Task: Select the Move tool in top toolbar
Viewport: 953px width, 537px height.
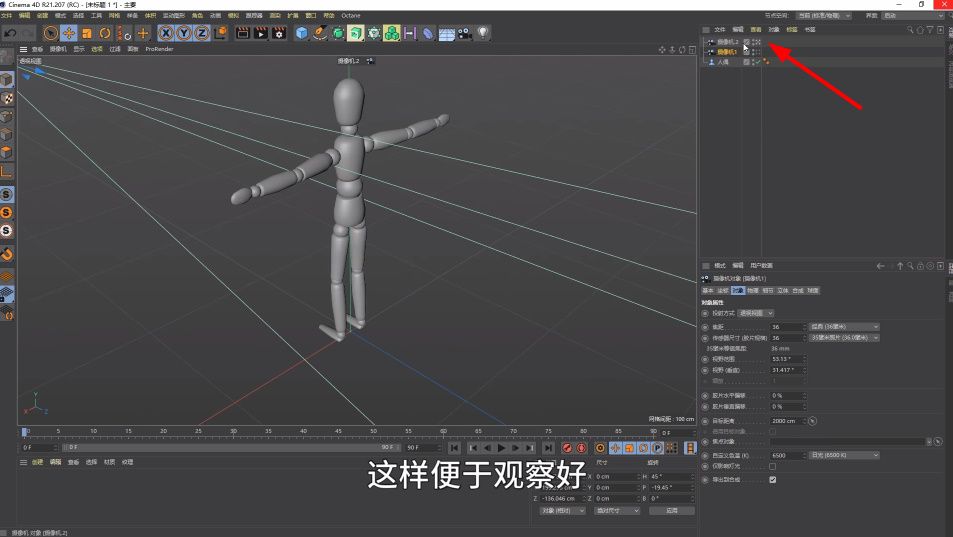Action: (x=69, y=34)
